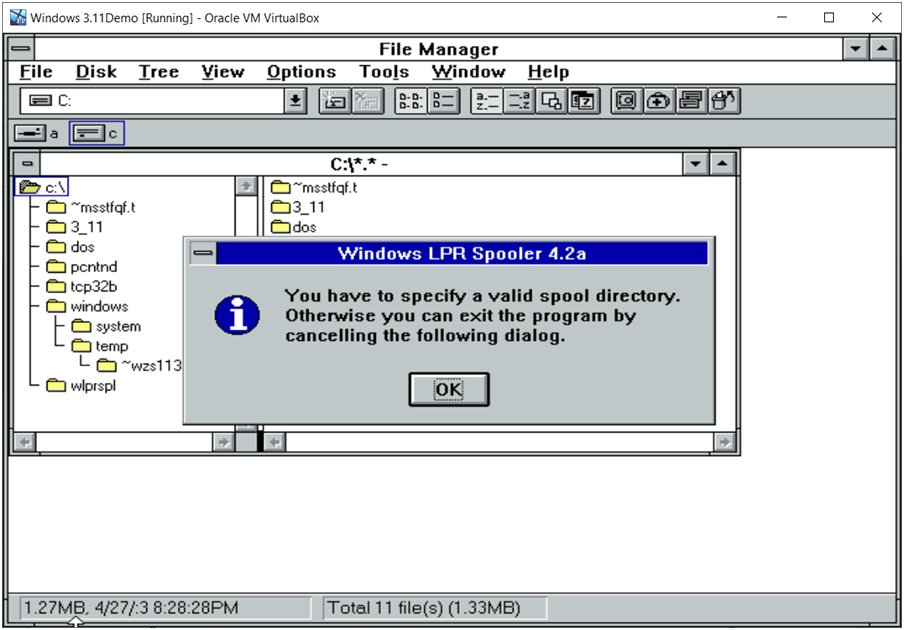Click tree pane scroll-up arrow
Screen dimensions: 904x630
coord(246,186)
